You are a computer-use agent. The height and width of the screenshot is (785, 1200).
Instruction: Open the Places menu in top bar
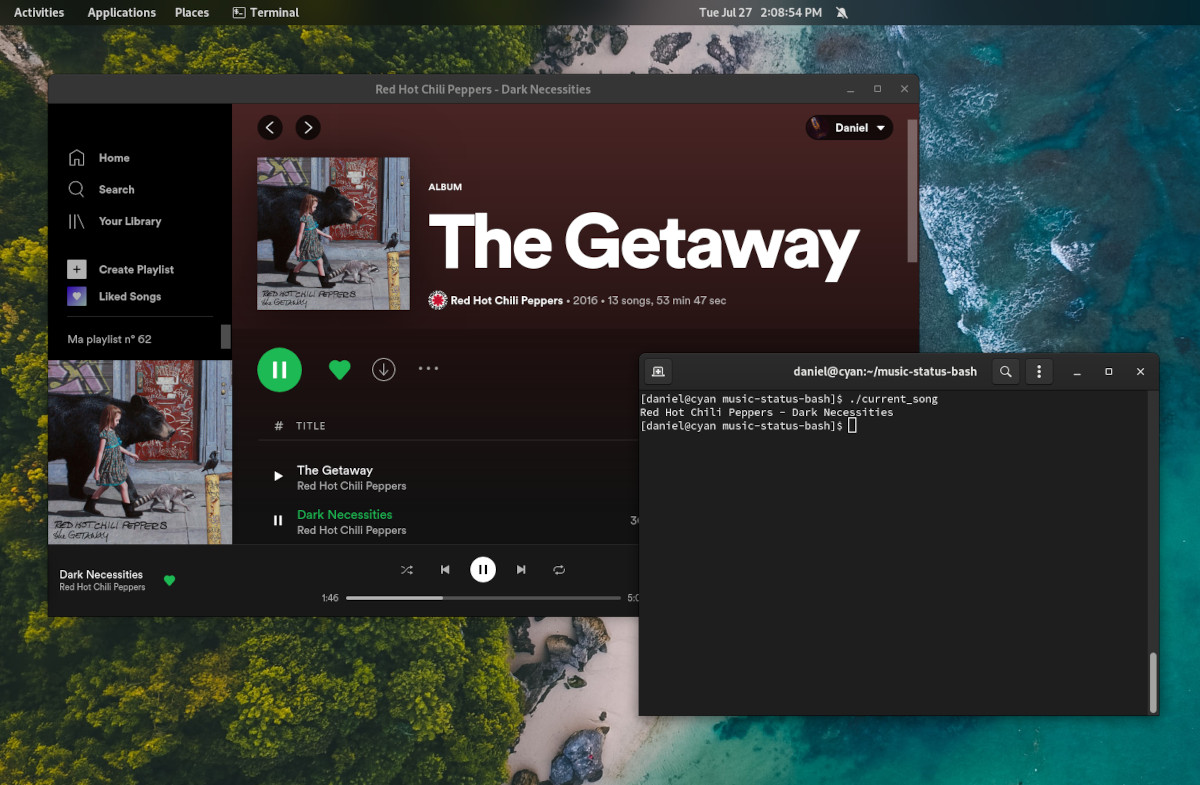pyautogui.click(x=191, y=12)
